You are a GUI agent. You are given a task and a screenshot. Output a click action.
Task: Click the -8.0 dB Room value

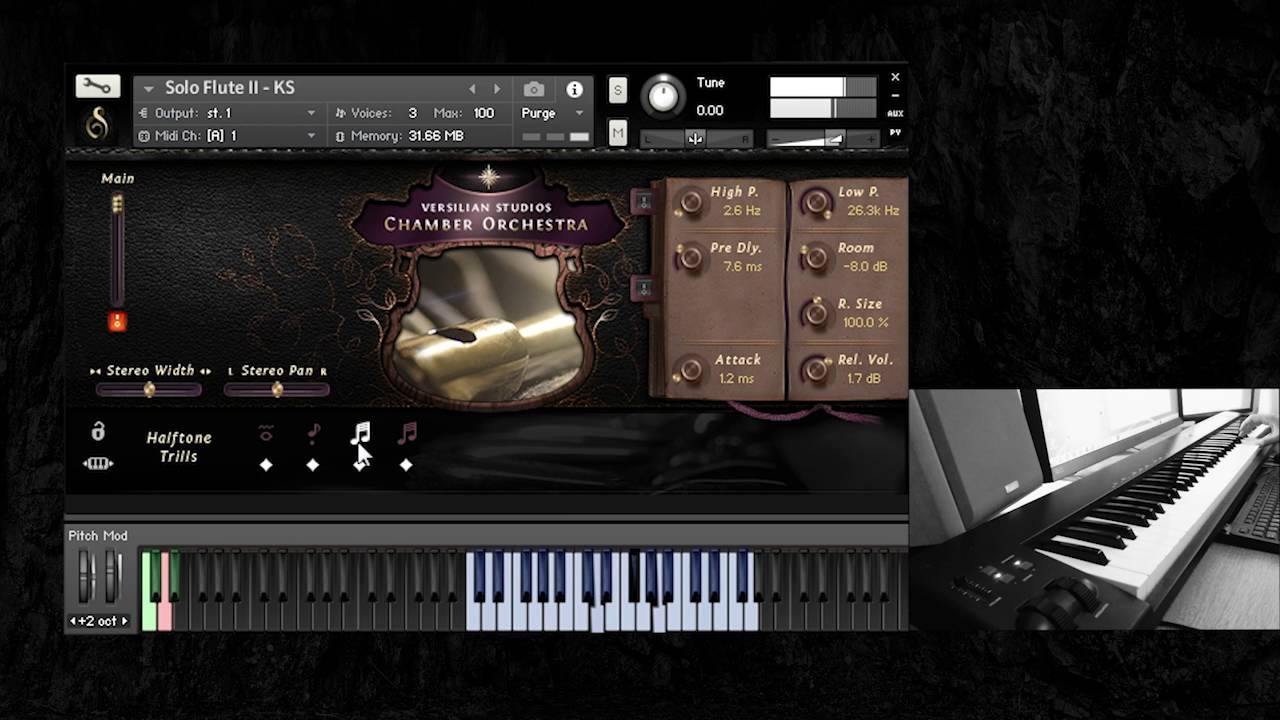(865, 267)
